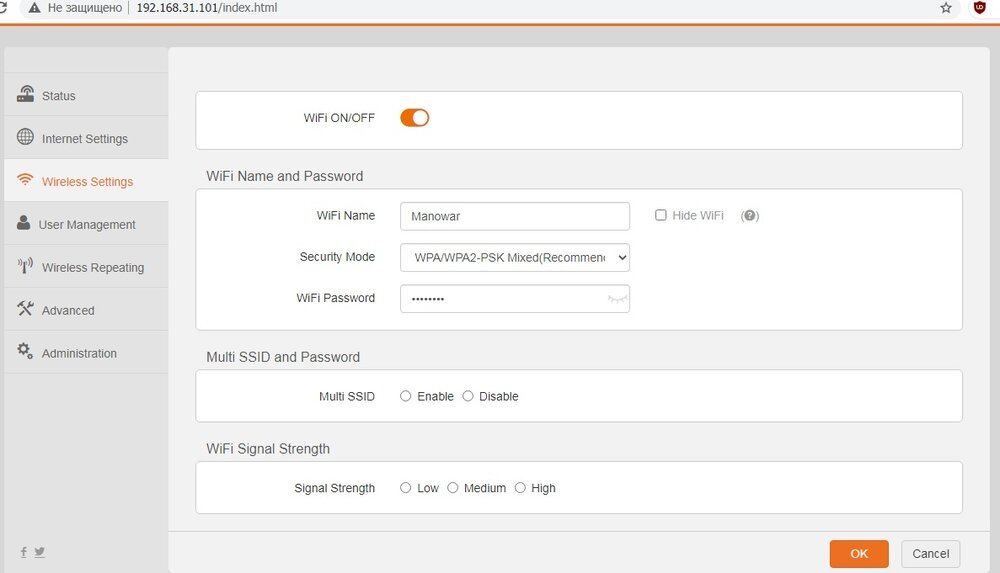
Task: Click the Advanced tools icon
Action: (x=25, y=310)
